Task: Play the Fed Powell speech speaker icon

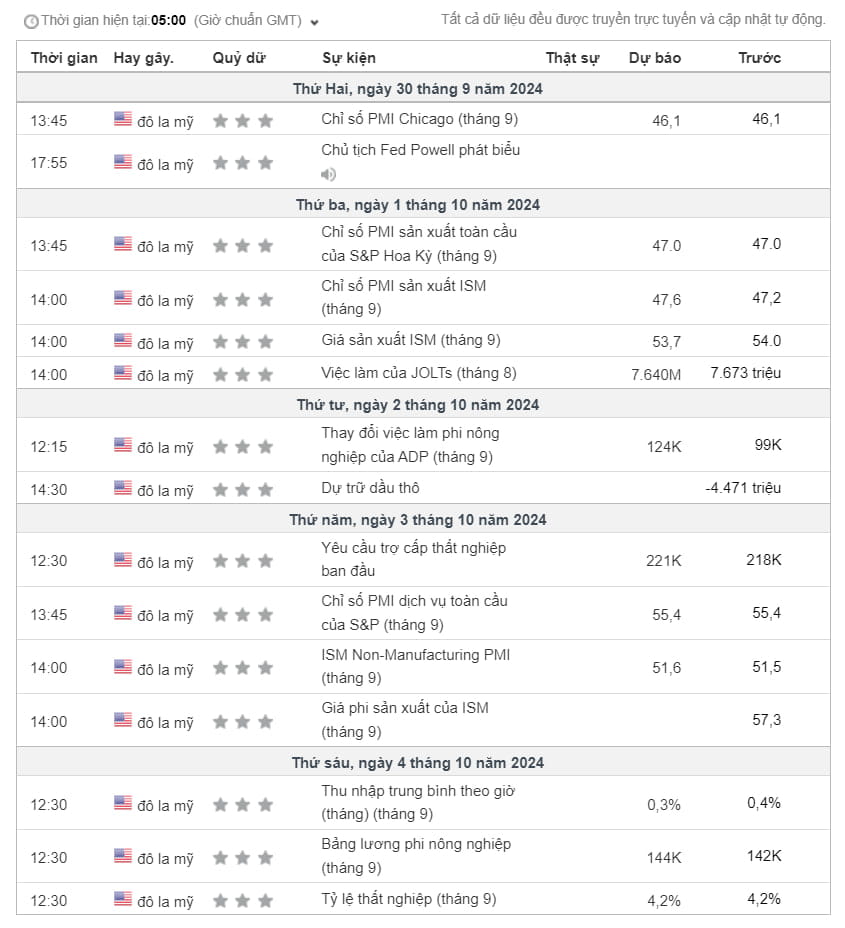Action: point(328,174)
